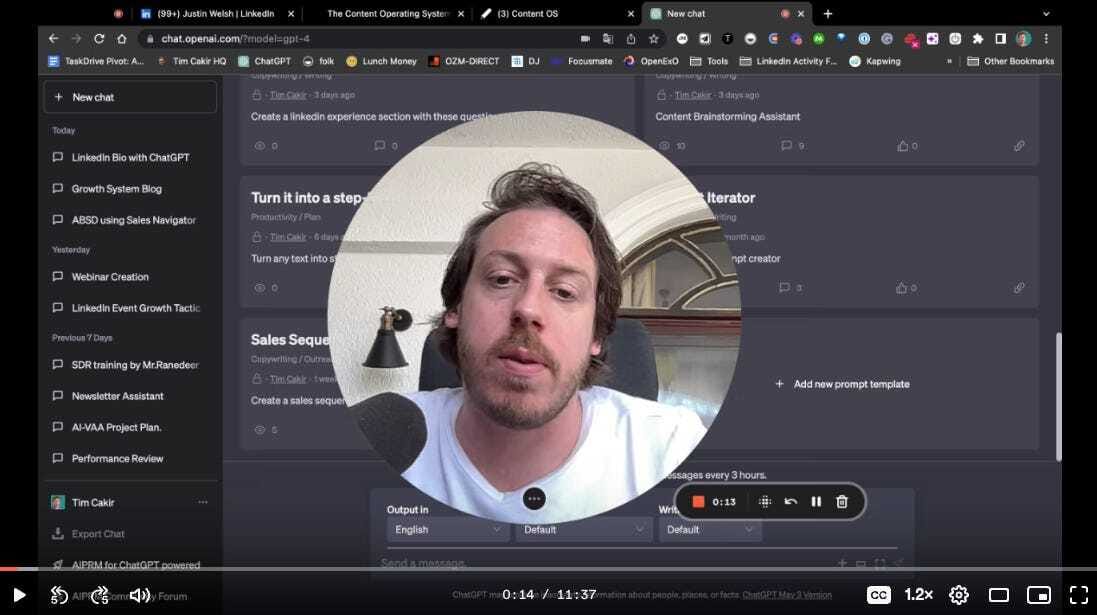Screen dimensions: 1097x615
Task: Play the video
Action: coord(20,595)
